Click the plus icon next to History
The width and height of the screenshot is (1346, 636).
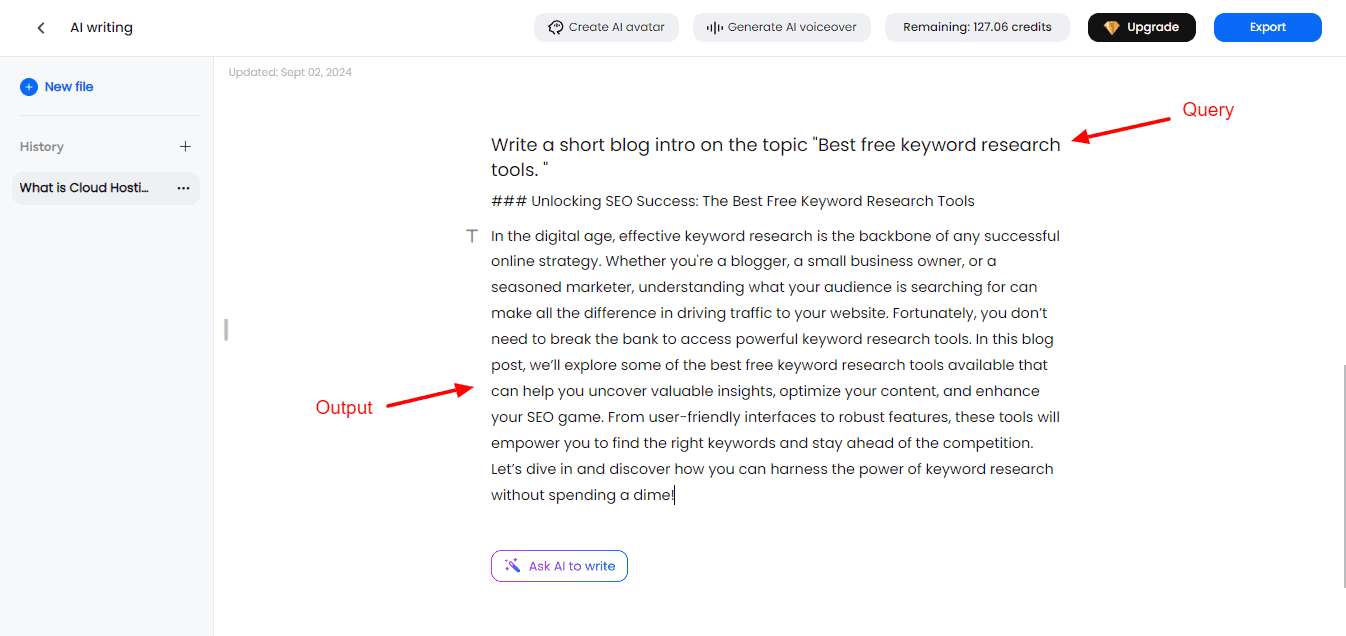[185, 147]
